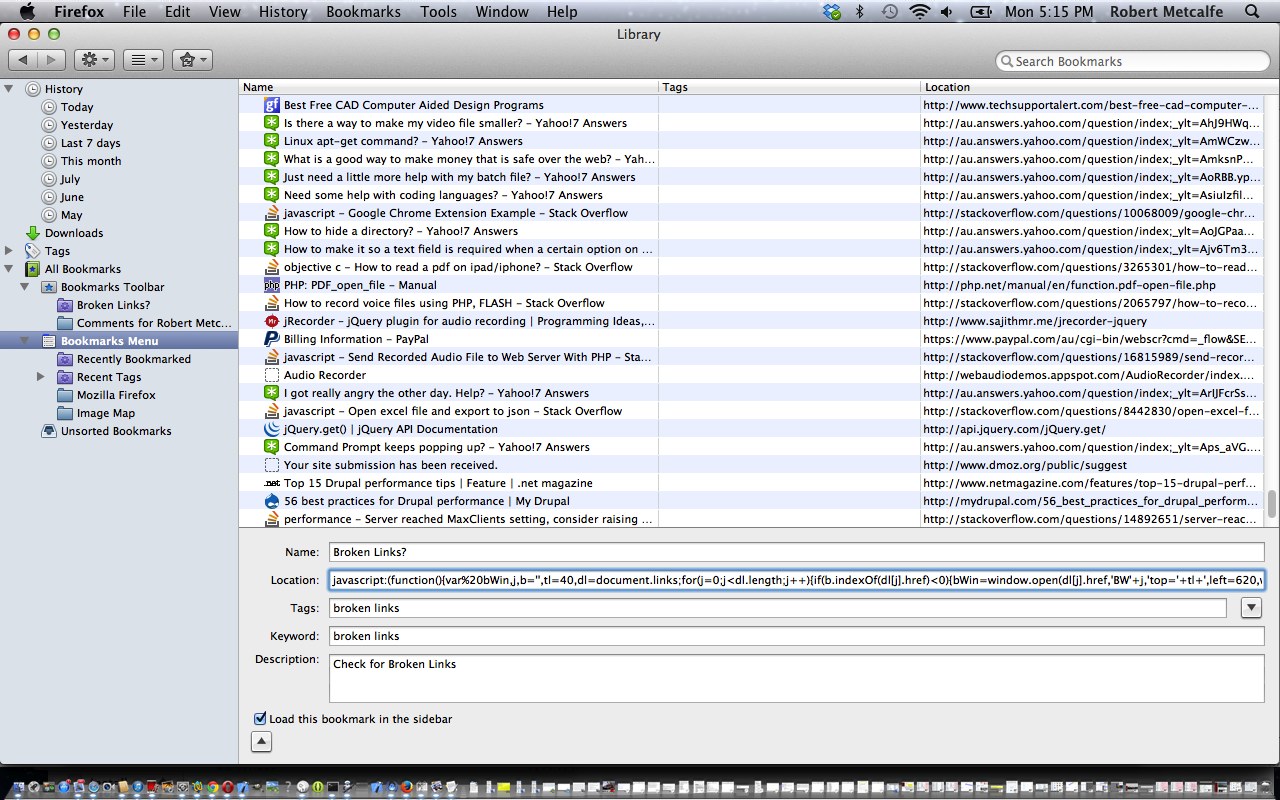Click the Tags field 'broken links'
The width and height of the screenshot is (1280, 800).
coord(778,608)
